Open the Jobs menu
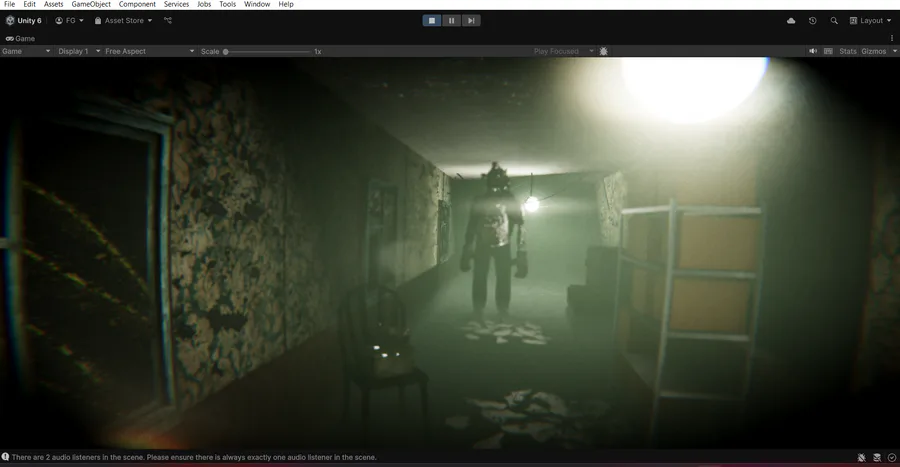Screen dimensions: 900x467 pyautogui.click(x=204, y=4)
